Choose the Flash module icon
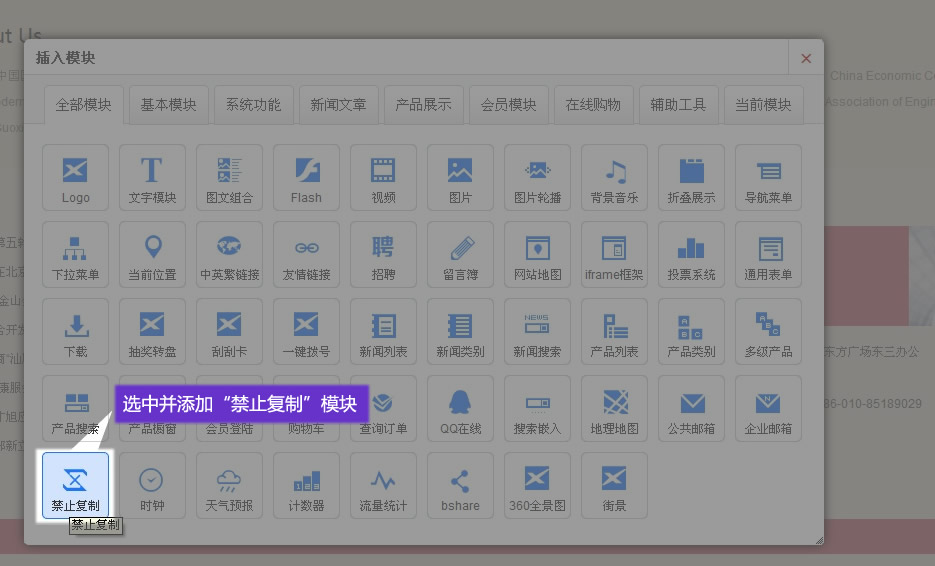935x566 pixels. coord(306,177)
